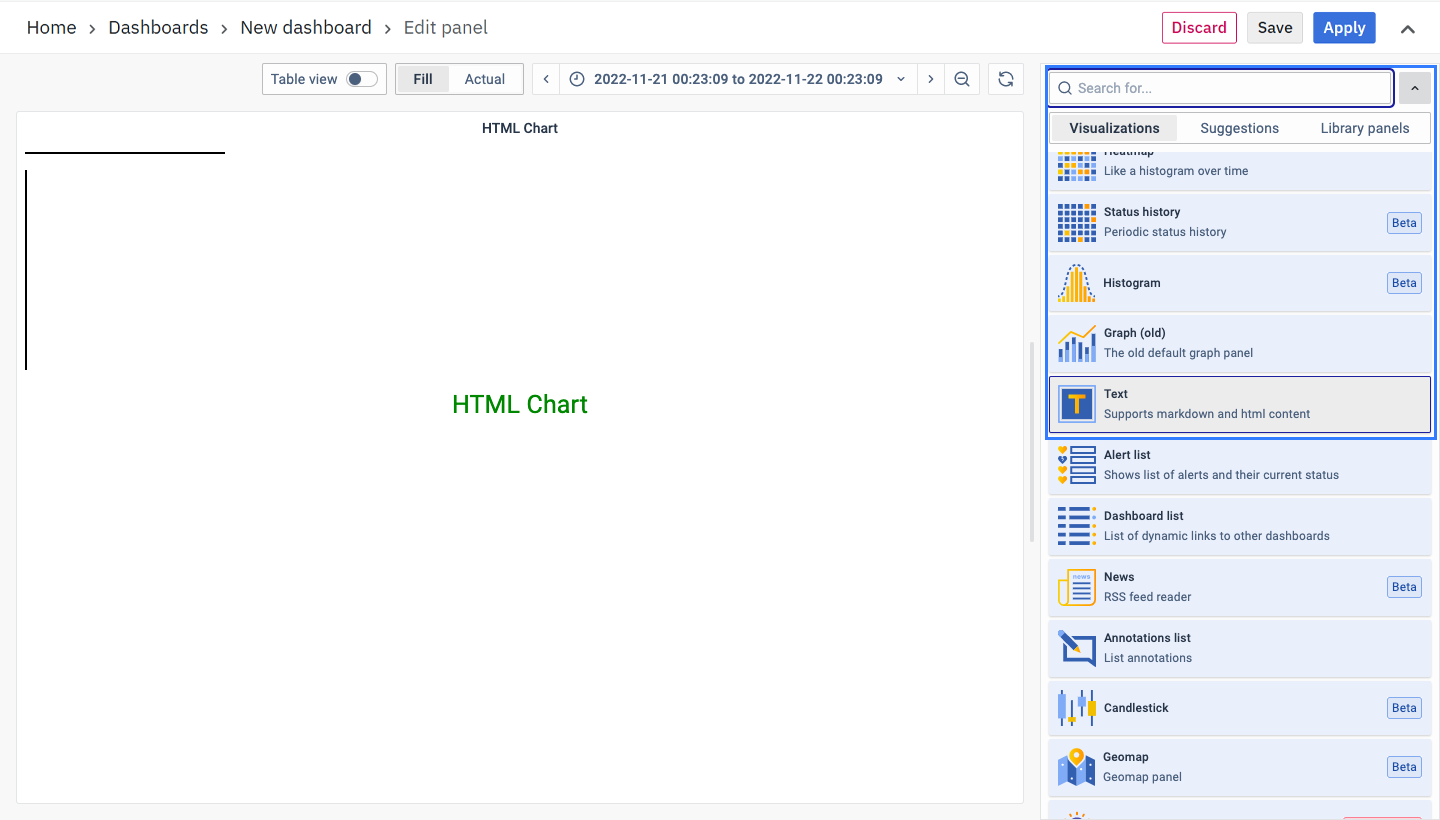This screenshot has width=1440, height=820.
Task: Pick the Text visualization icon
Action: (x=1077, y=405)
